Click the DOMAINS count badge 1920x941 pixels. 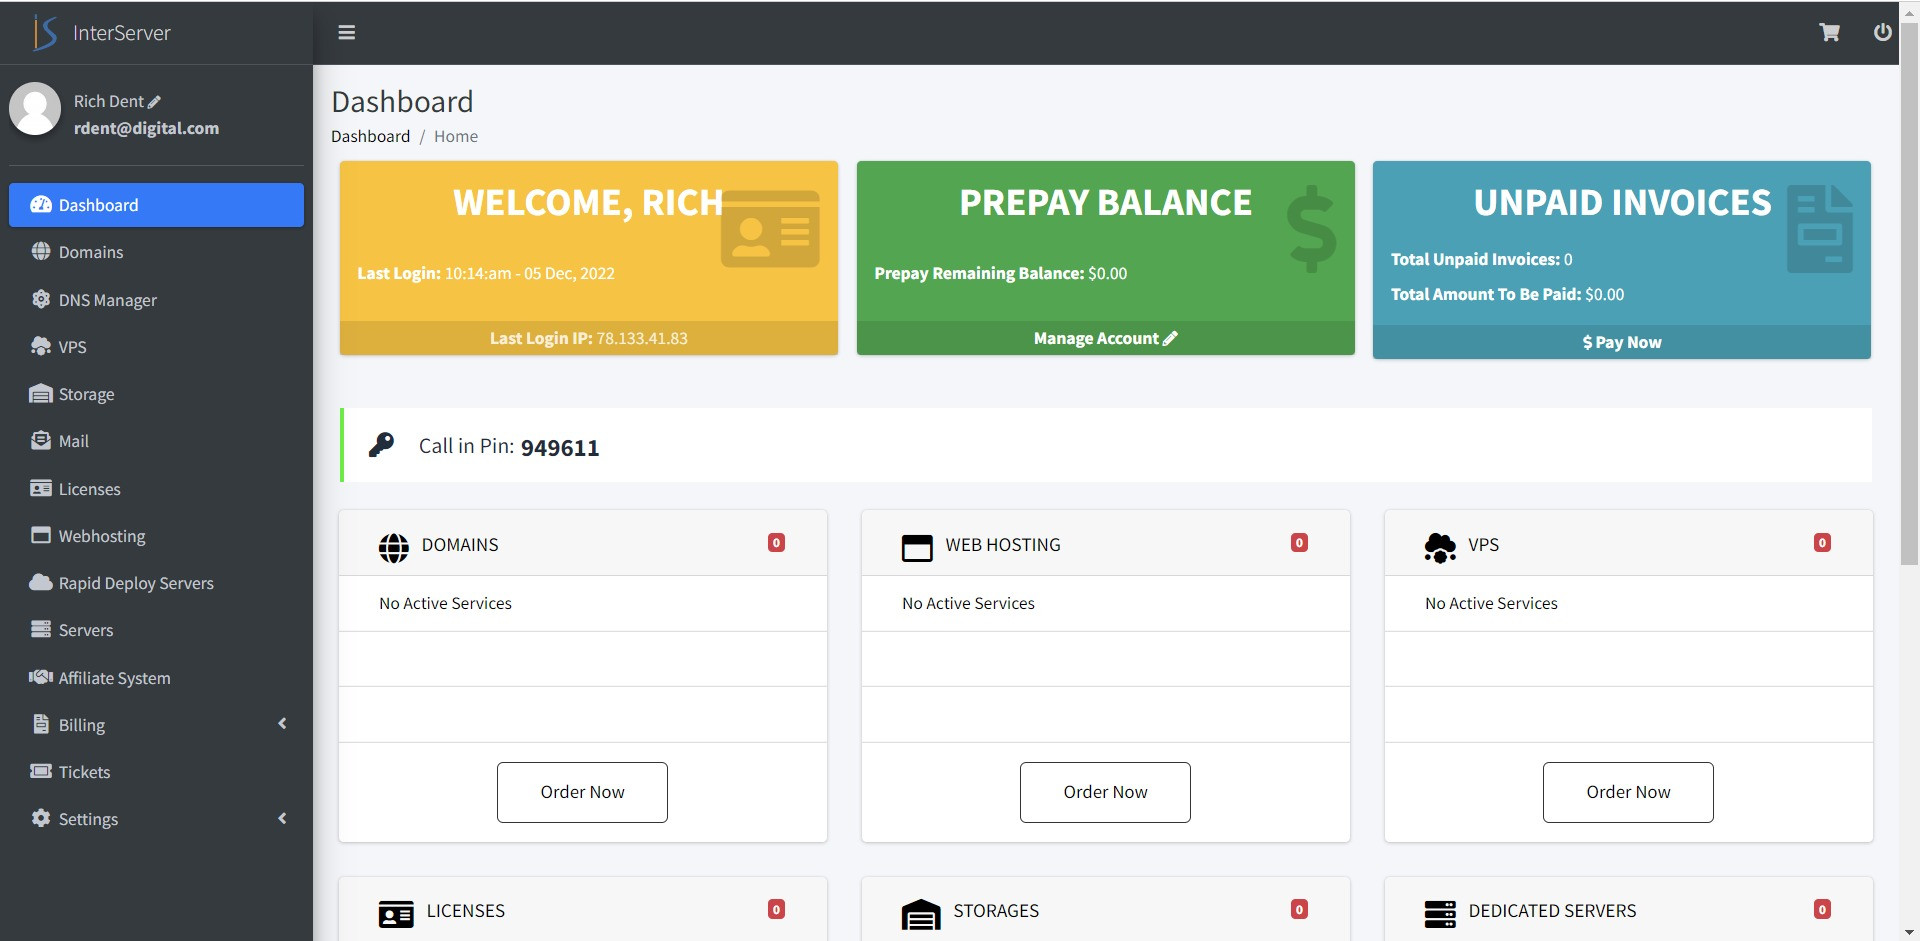(776, 543)
